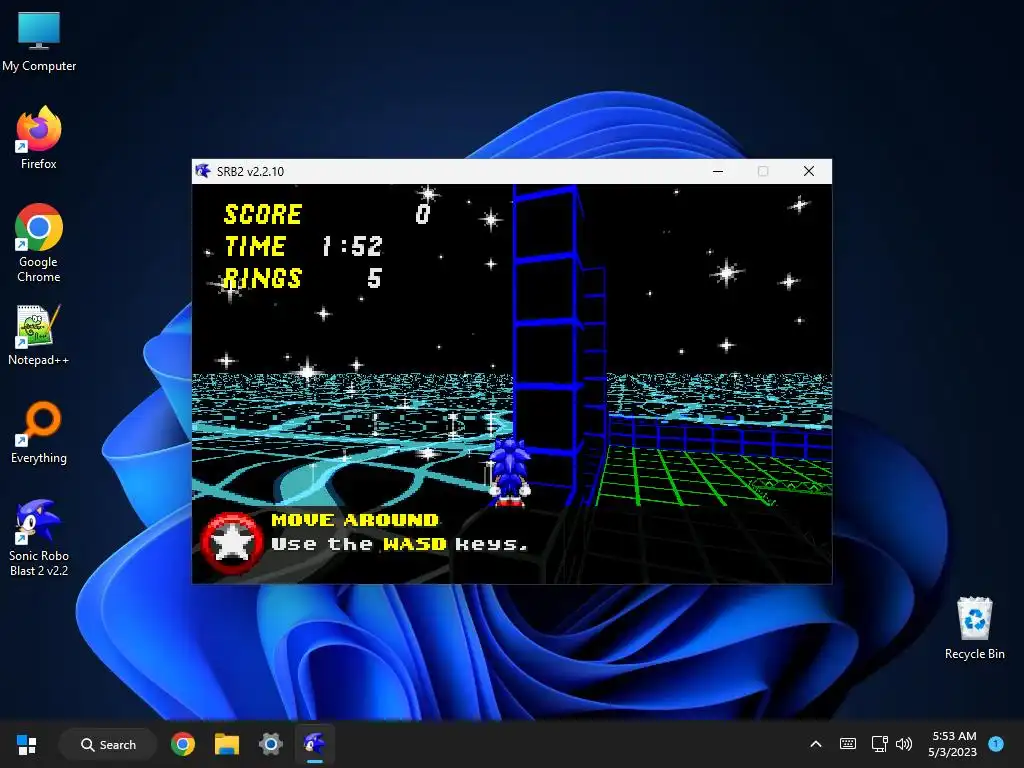
Task: Open File Explorer from the taskbar
Action: pyautogui.click(x=227, y=744)
